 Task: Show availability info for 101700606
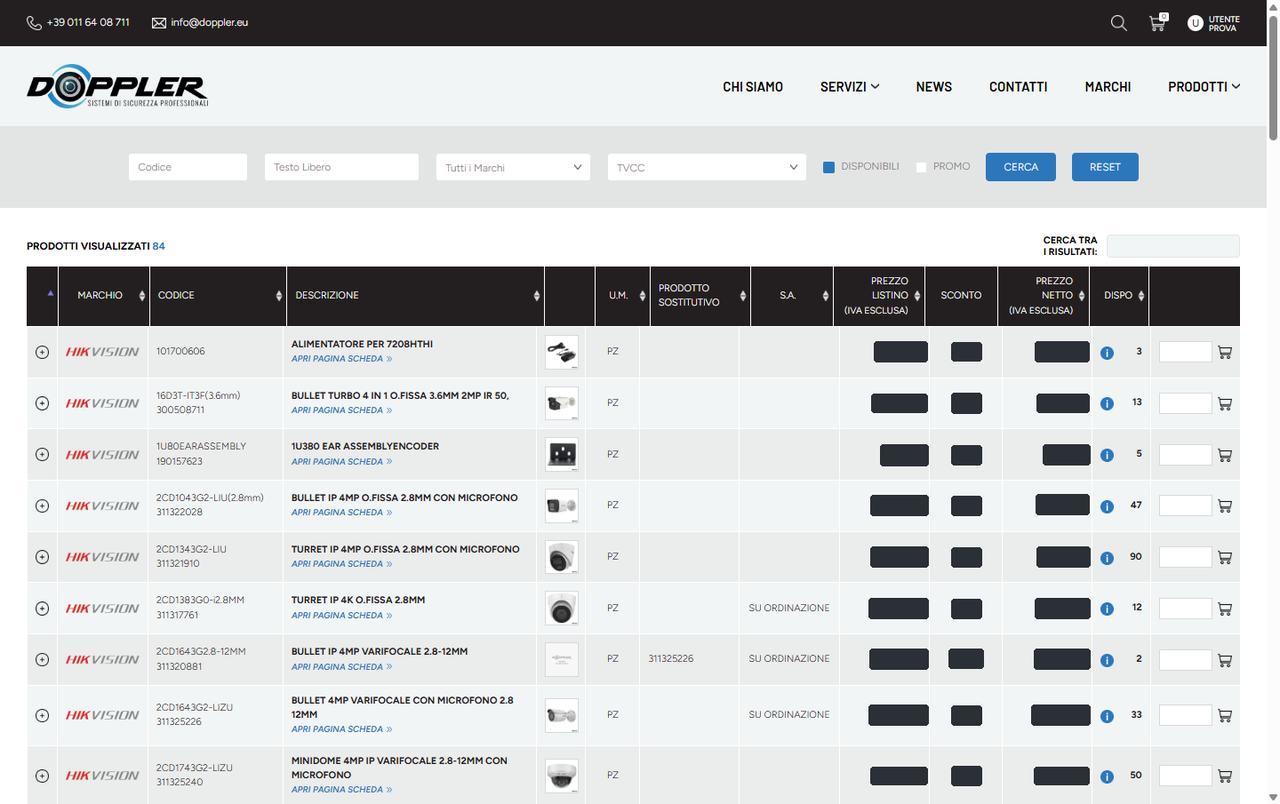1107,353
